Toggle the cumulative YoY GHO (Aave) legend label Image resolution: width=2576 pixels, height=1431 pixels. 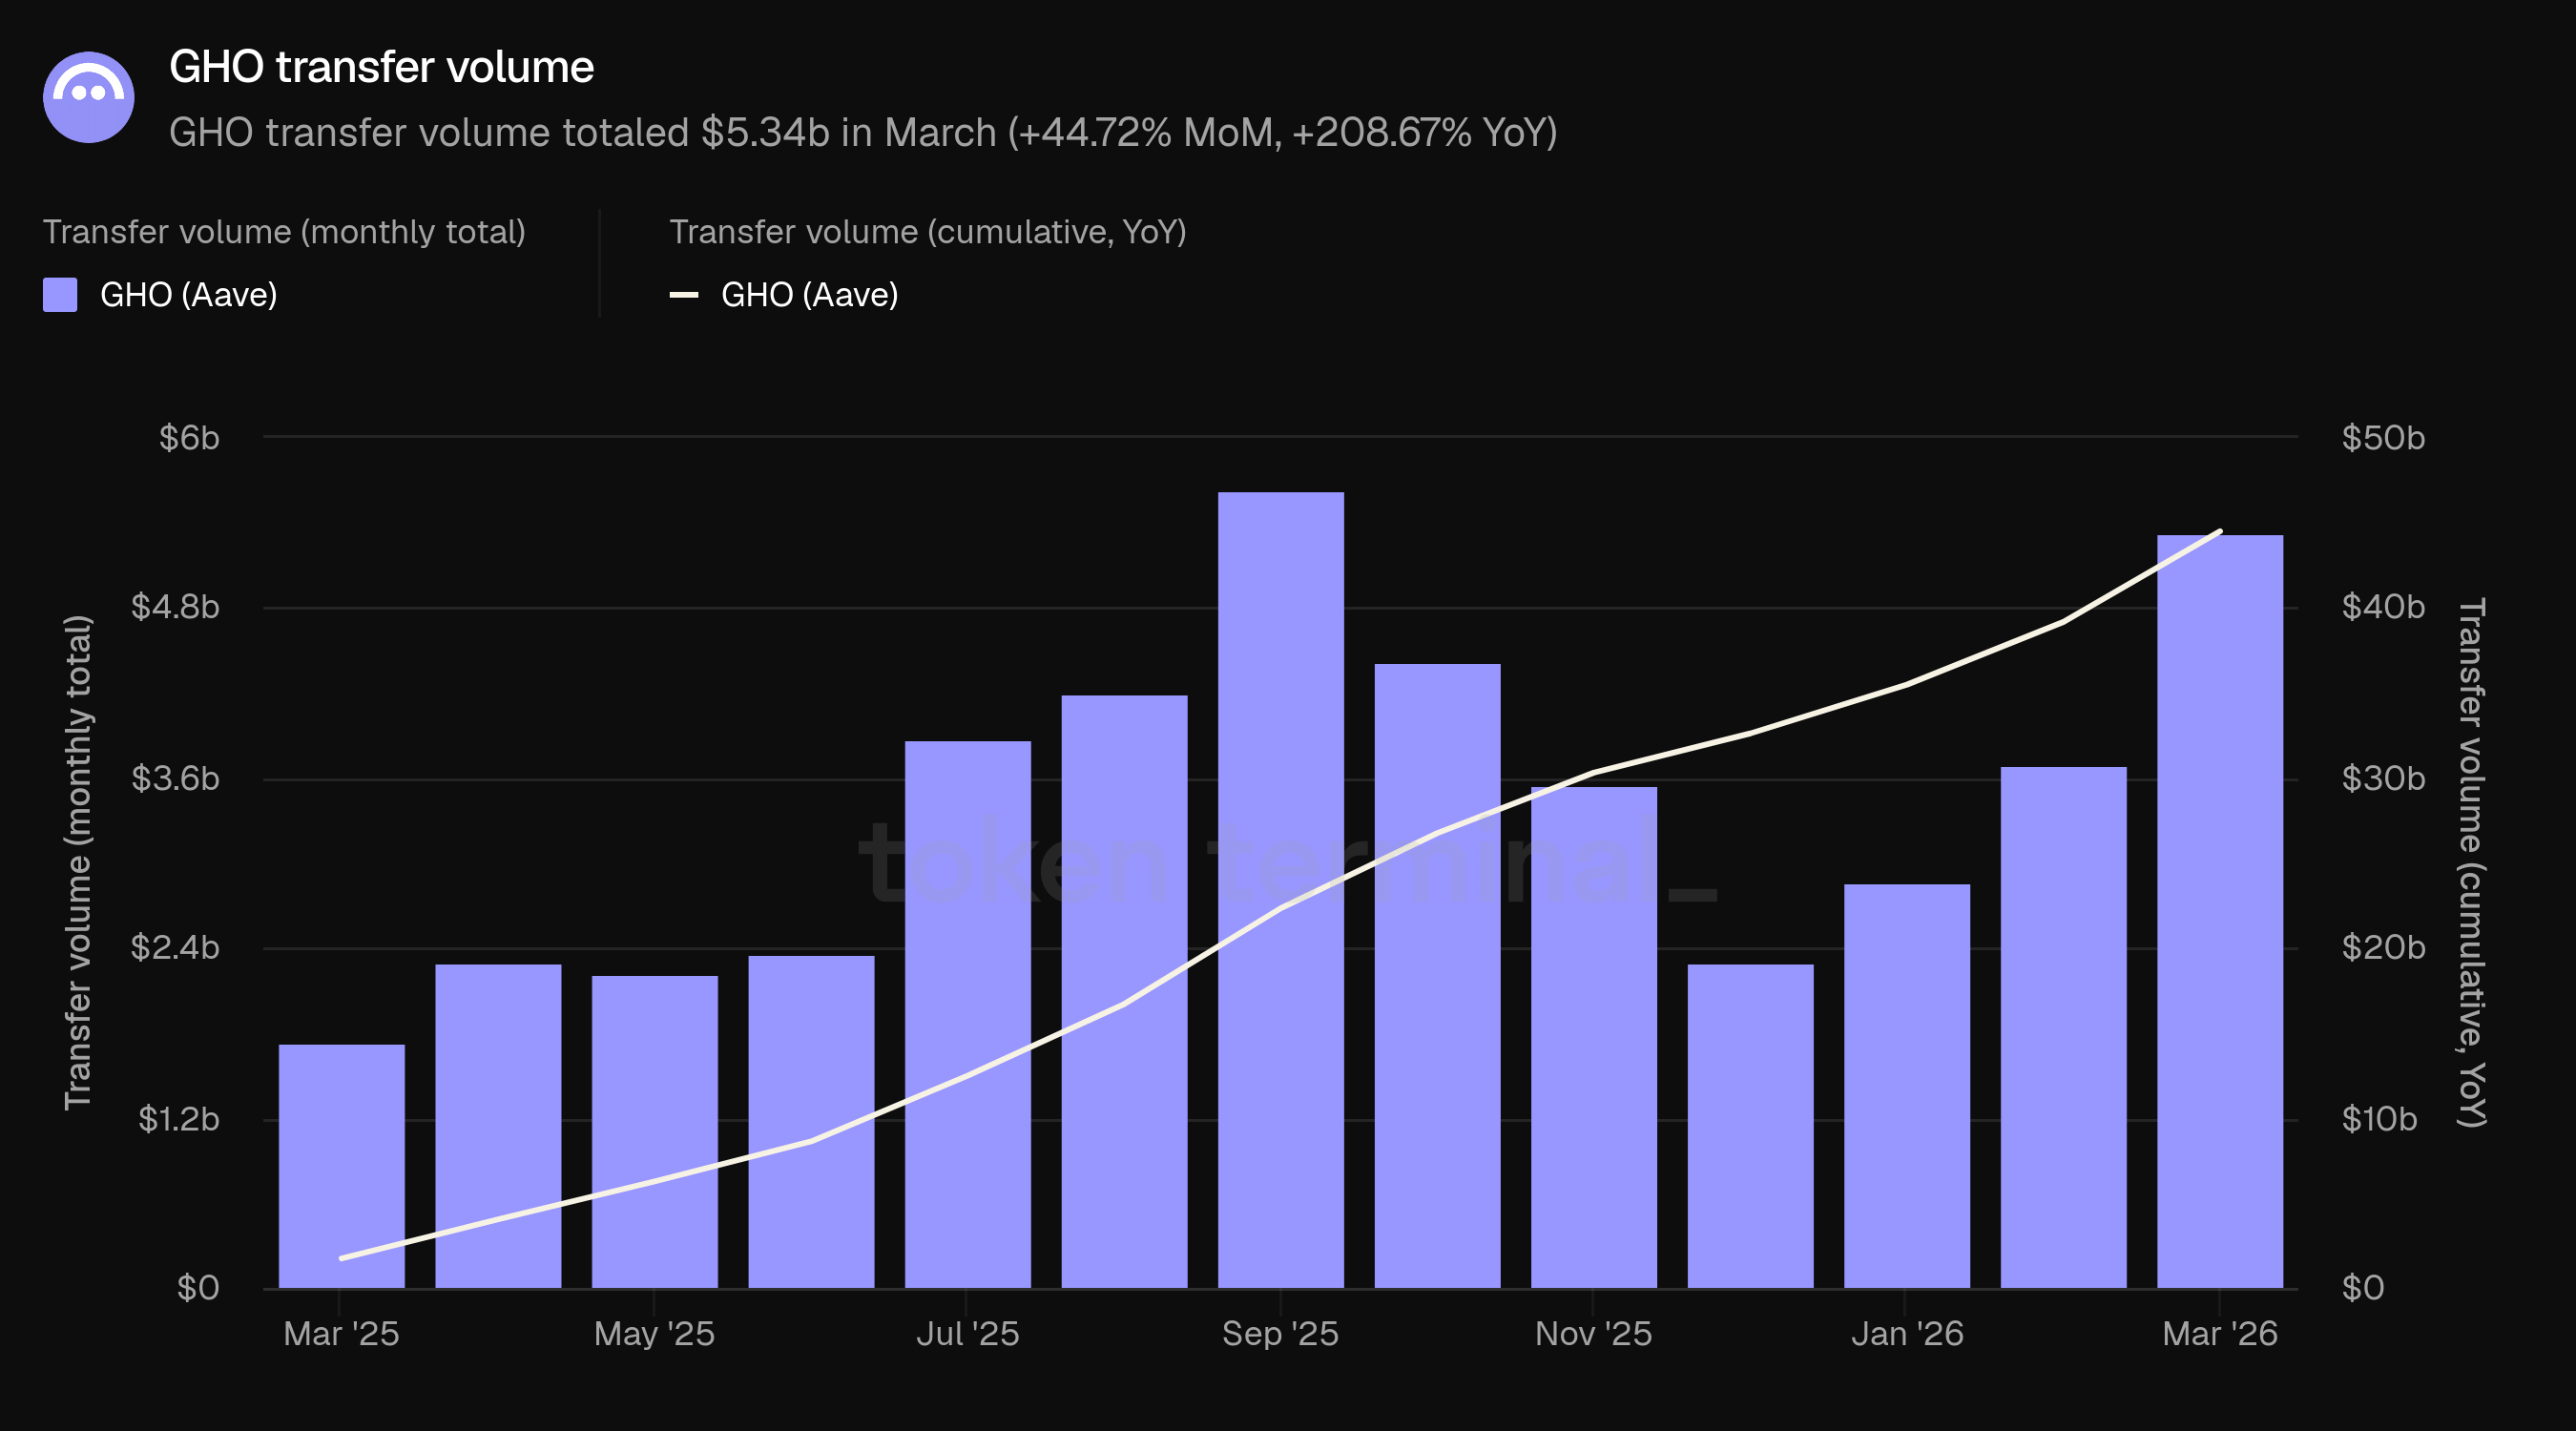click(x=809, y=295)
